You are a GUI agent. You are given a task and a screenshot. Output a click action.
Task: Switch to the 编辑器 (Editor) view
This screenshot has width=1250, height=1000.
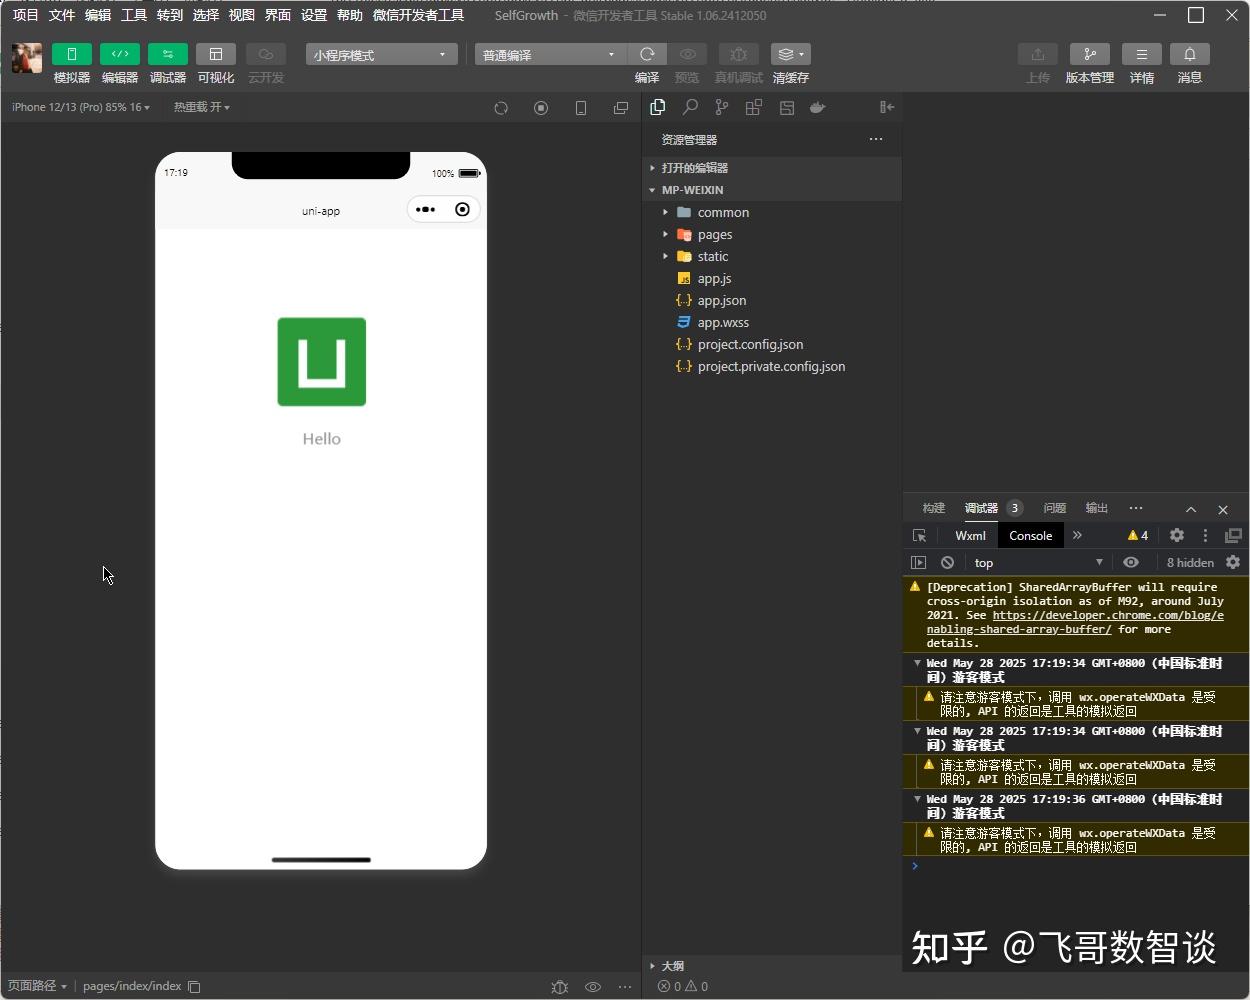[119, 62]
